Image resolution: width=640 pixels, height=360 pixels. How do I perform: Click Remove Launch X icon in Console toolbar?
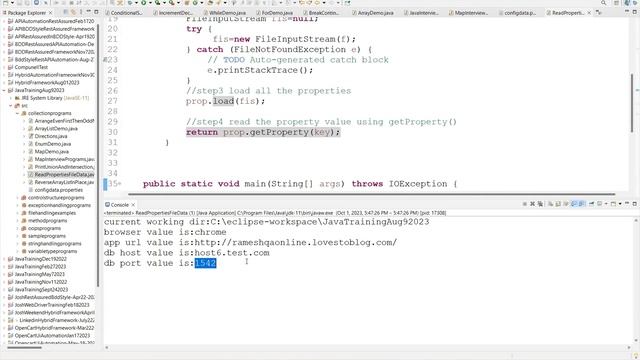pos(532,204)
